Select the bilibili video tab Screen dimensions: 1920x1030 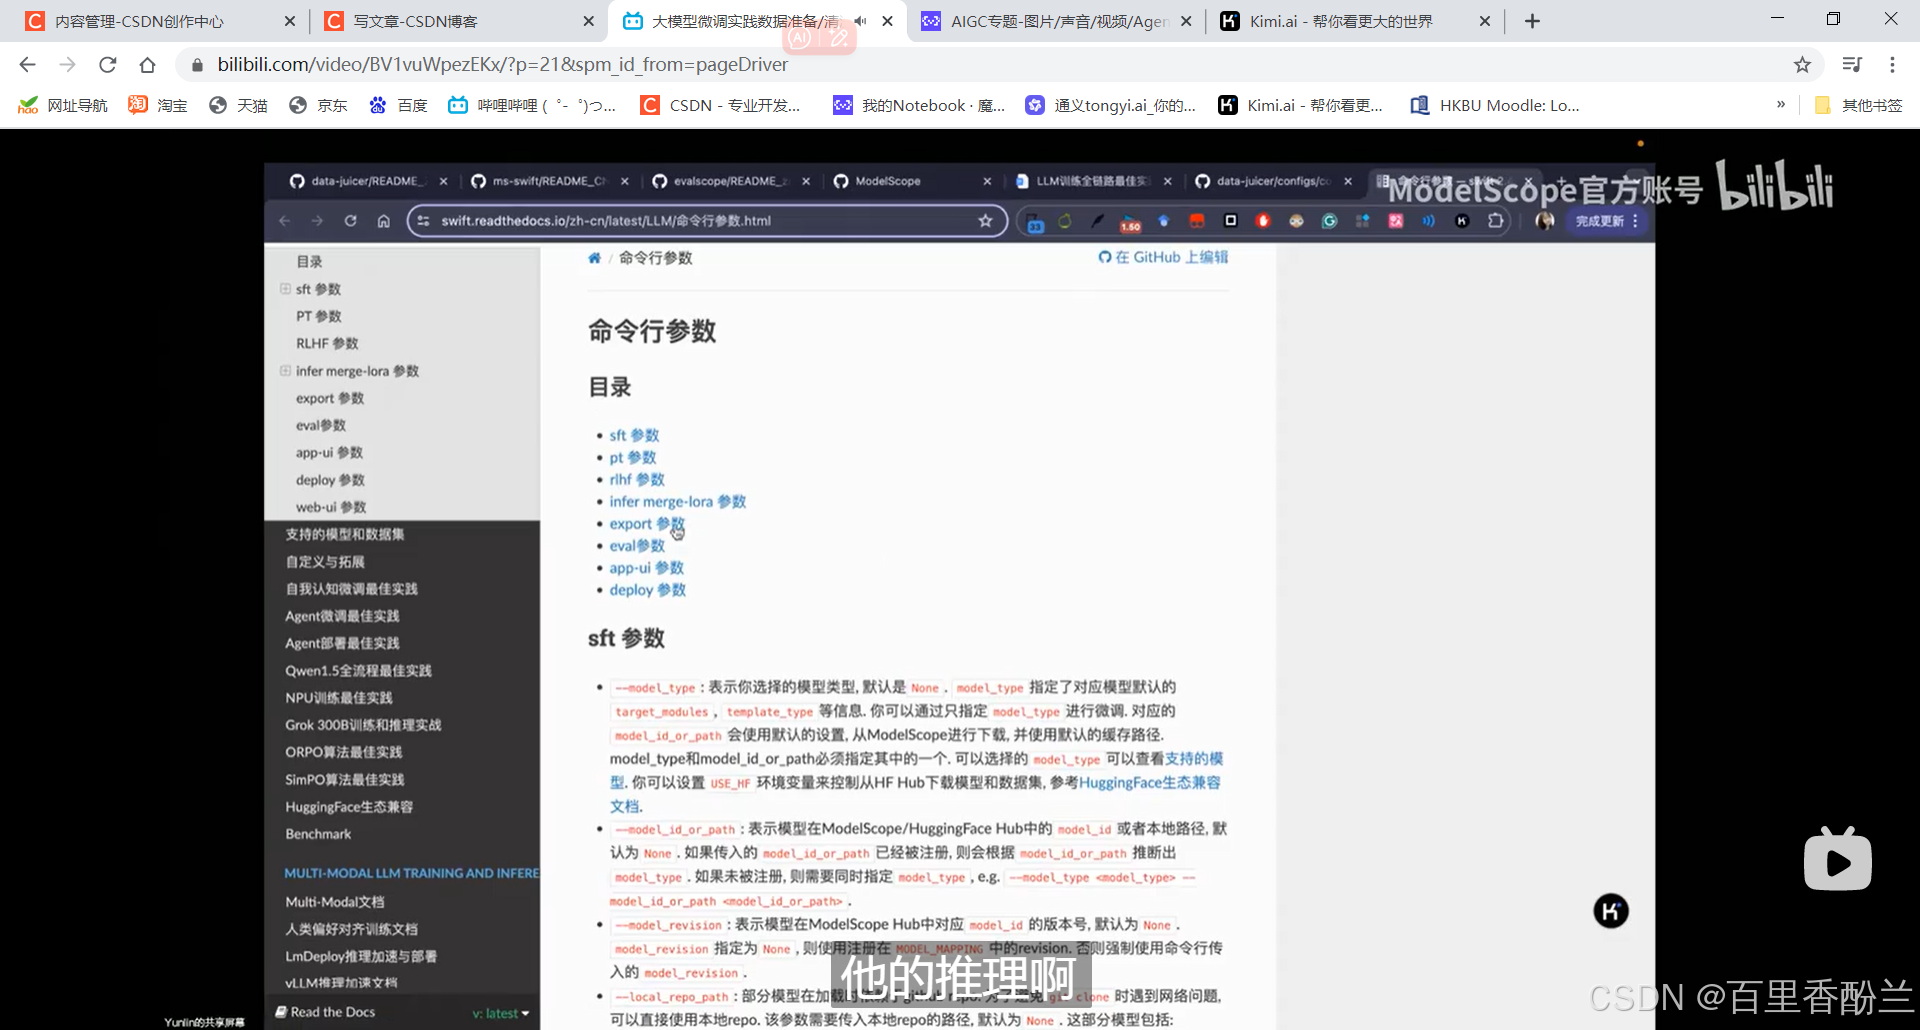[745, 21]
